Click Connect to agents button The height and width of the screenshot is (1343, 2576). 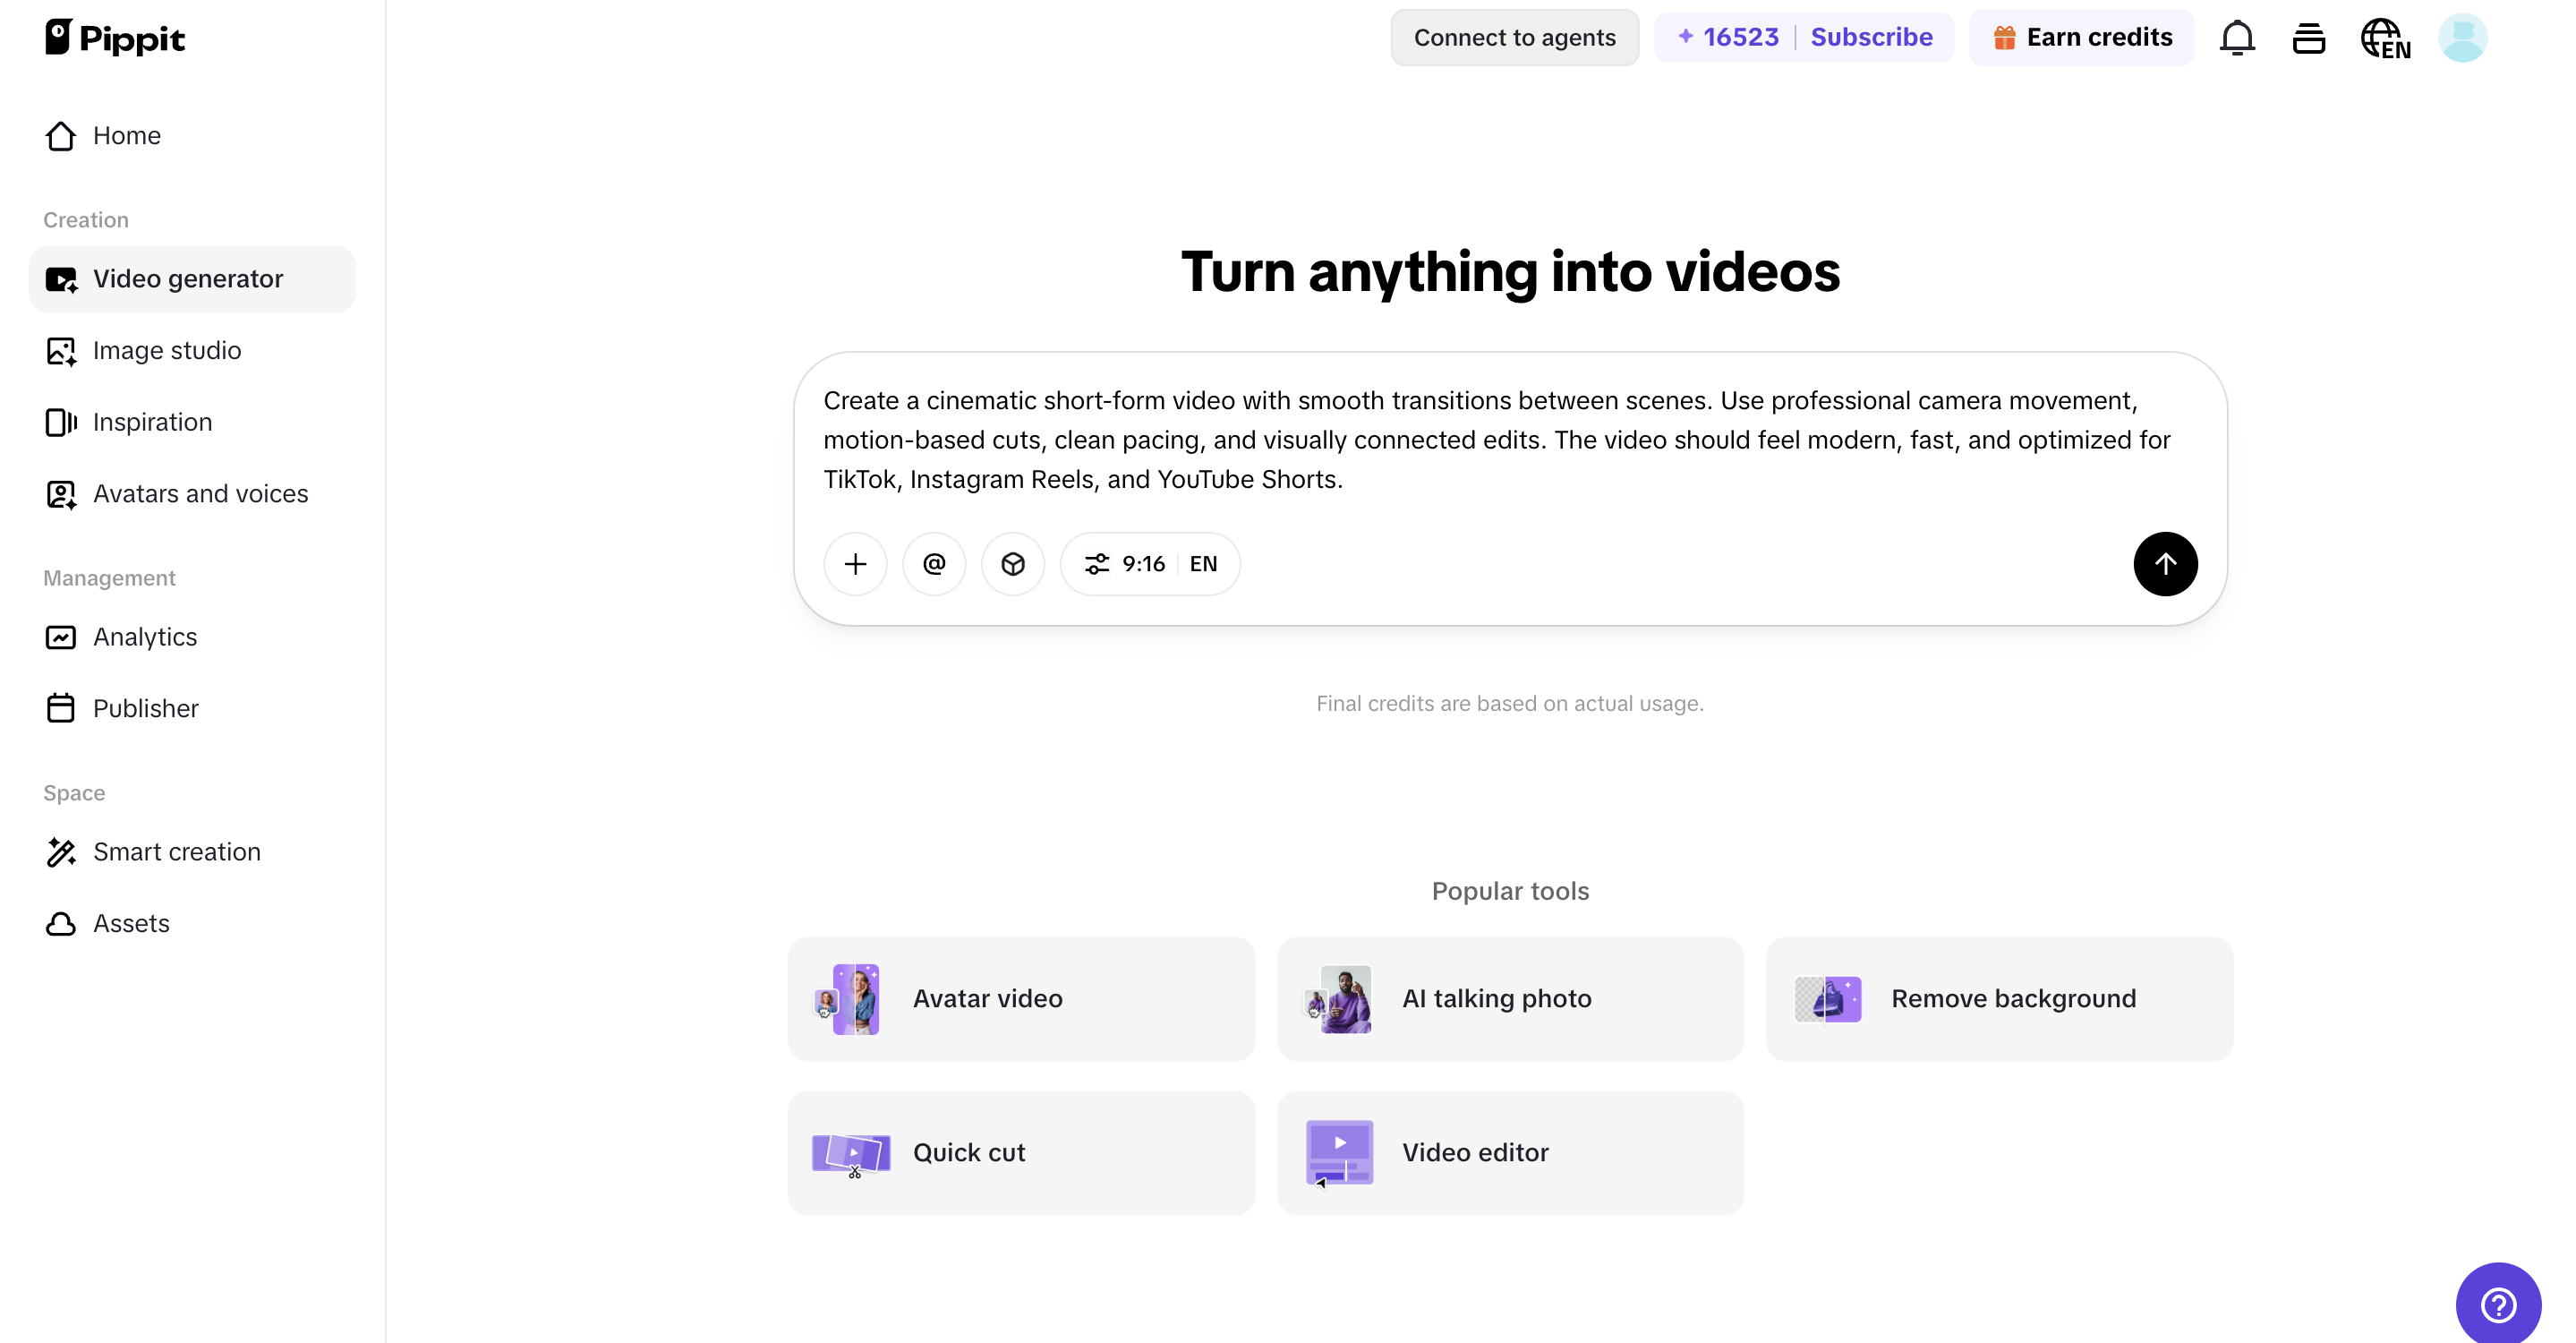1514,37
